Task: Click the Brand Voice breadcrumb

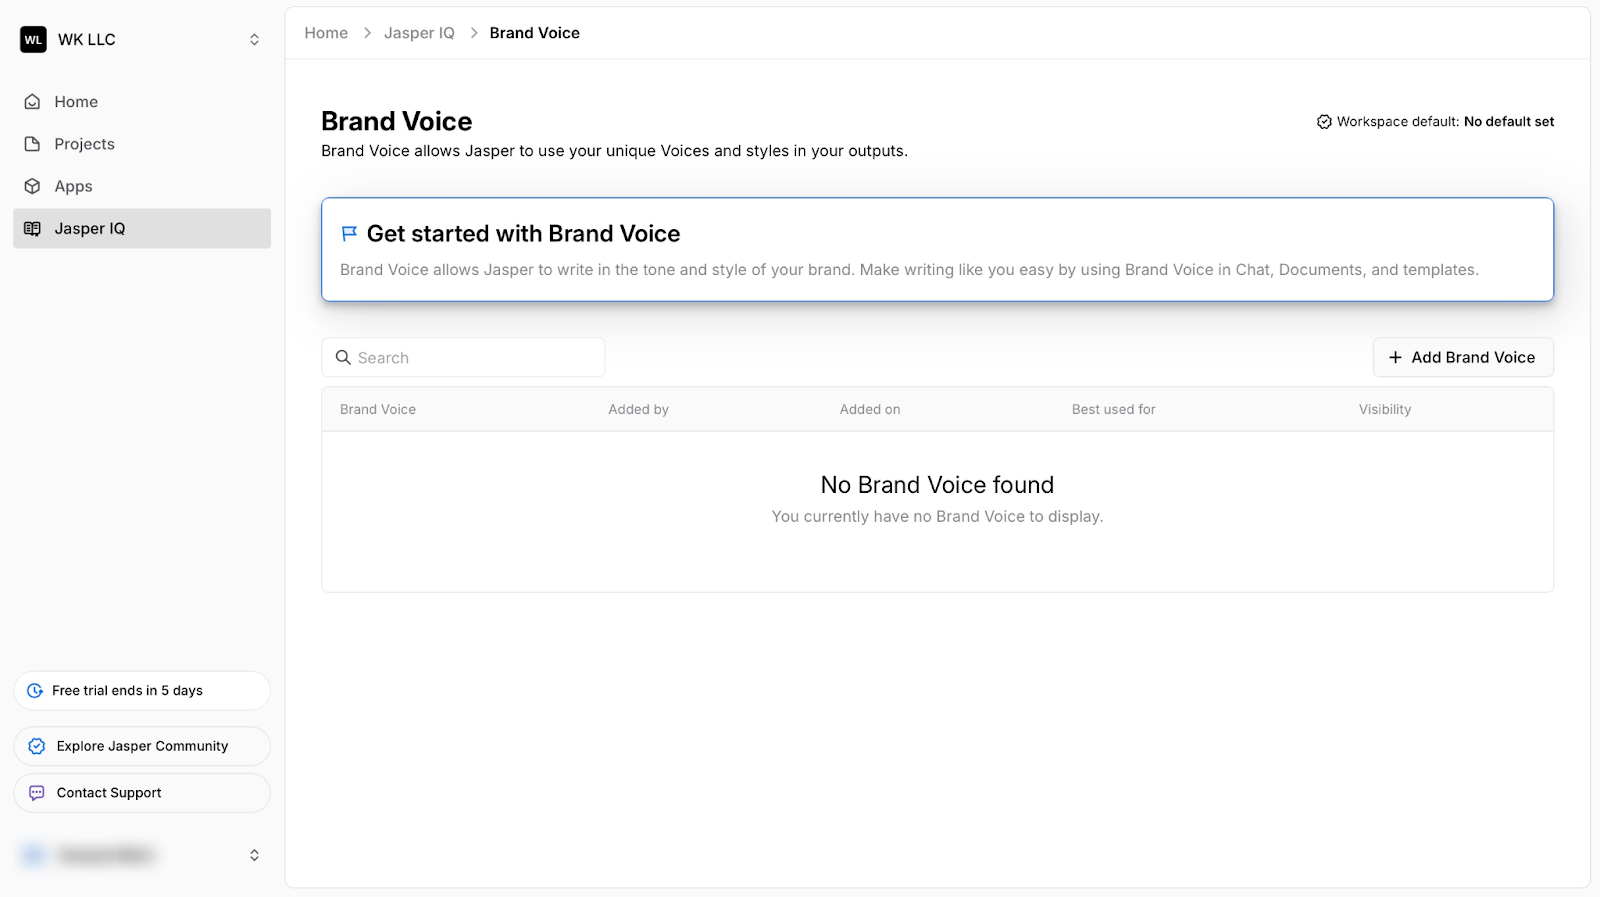Action: point(535,33)
